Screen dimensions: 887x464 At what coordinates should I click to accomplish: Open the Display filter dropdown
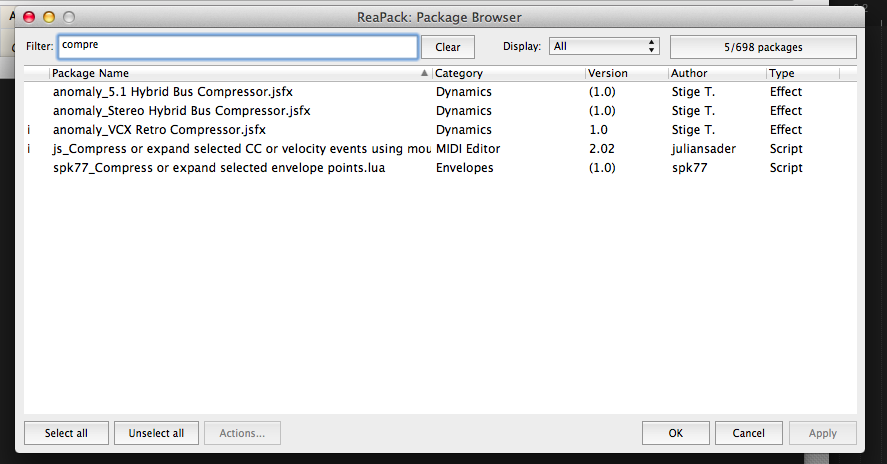click(x=604, y=46)
